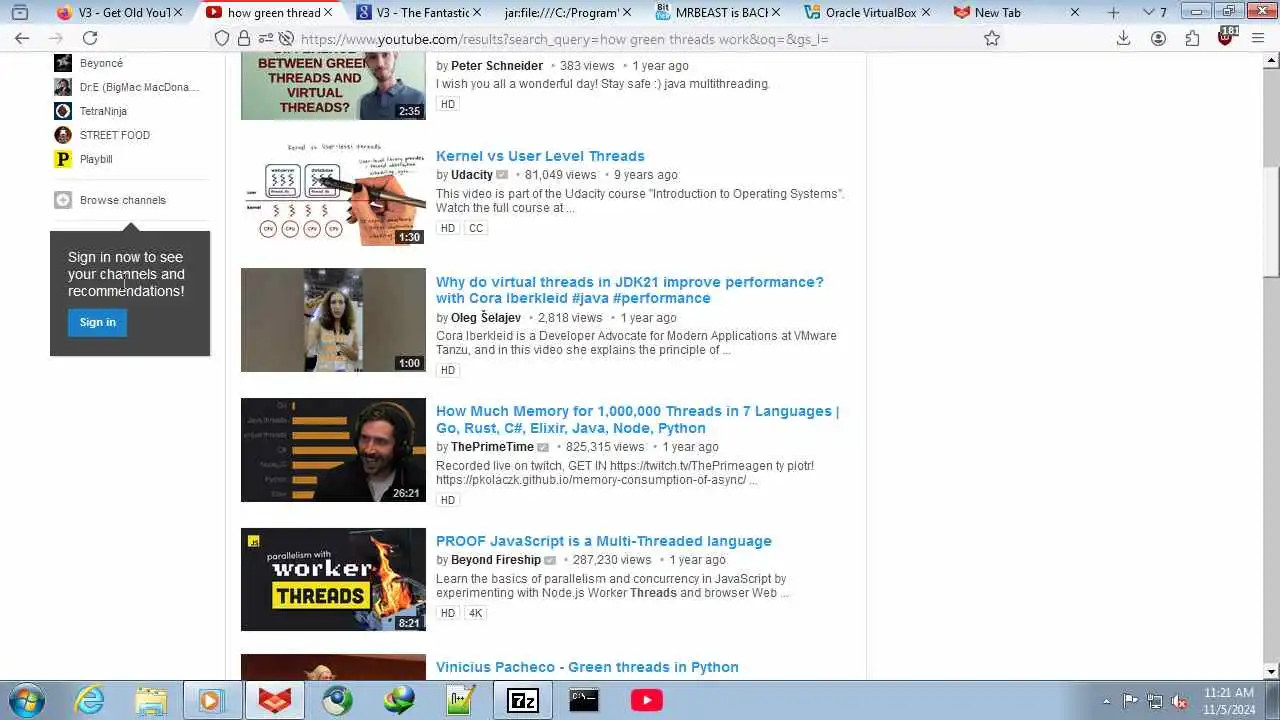Switch to Oracle VirtualBox tab

pyautogui.click(x=868, y=13)
